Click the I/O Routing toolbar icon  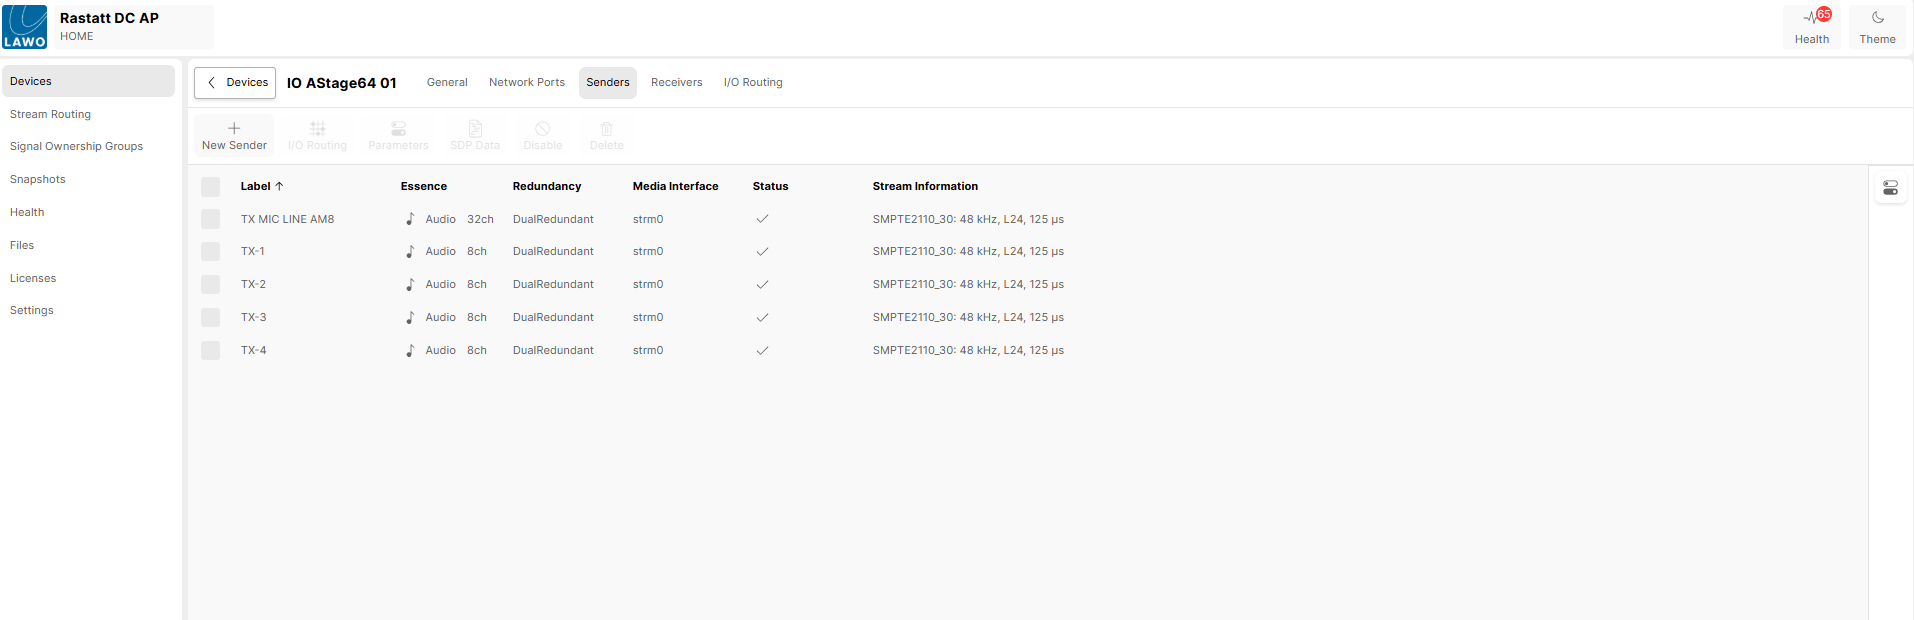pyautogui.click(x=317, y=129)
